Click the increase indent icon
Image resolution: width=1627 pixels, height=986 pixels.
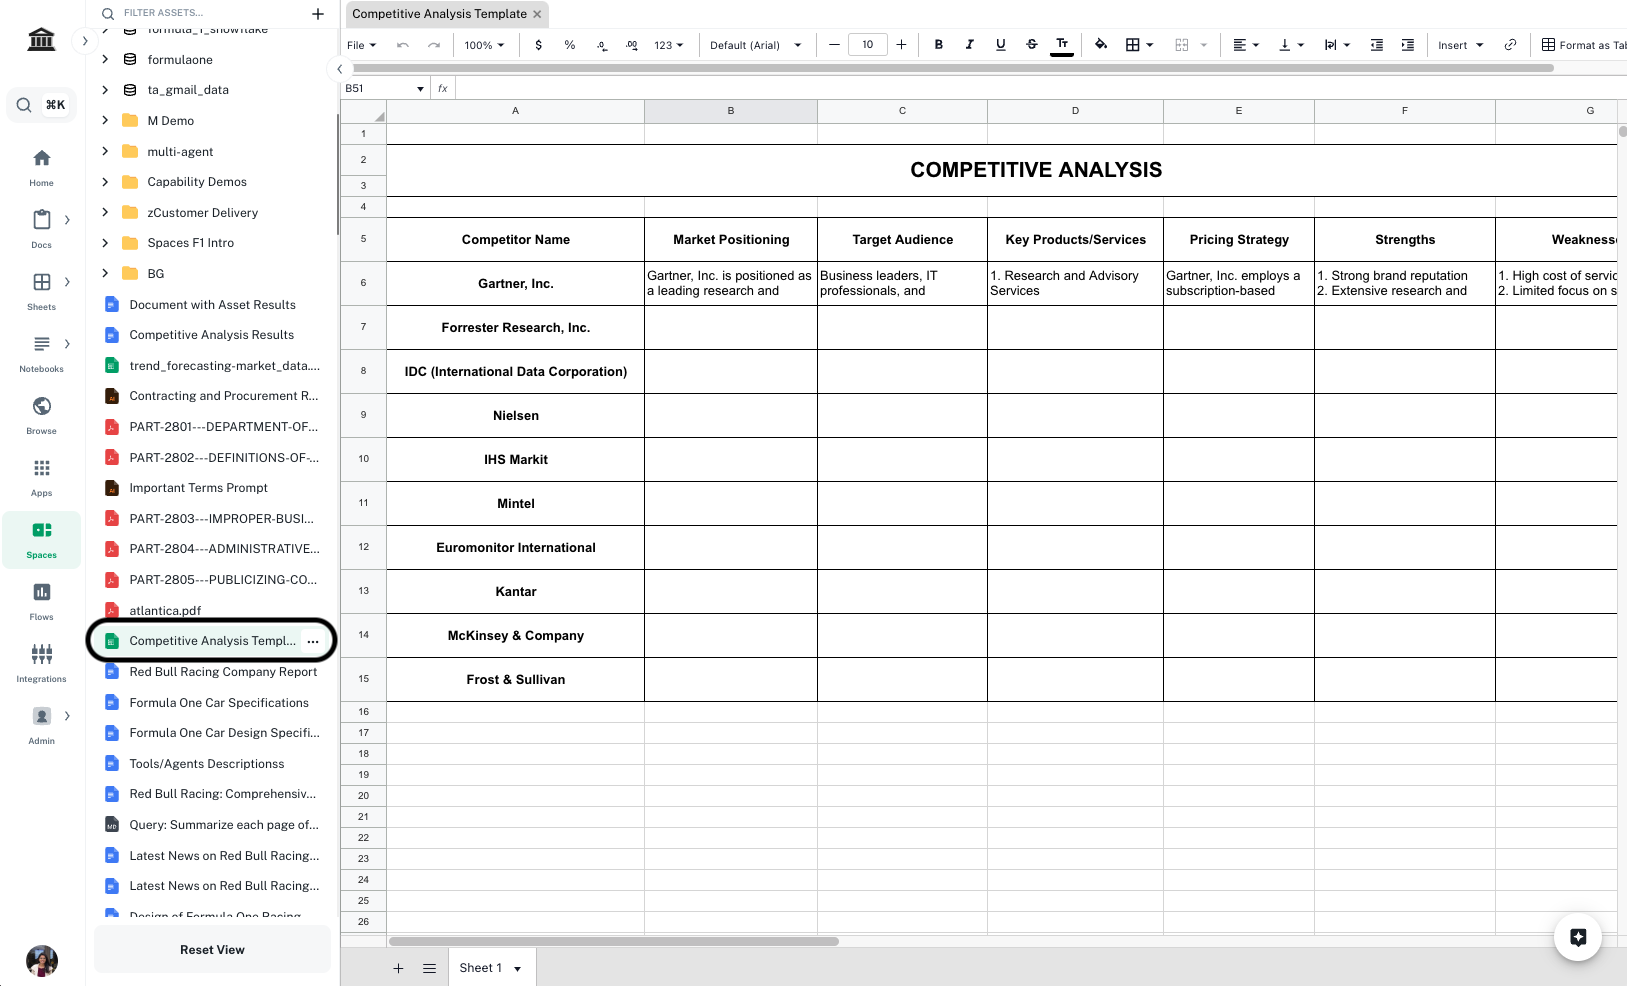pyautogui.click(x=1408, y=45)
